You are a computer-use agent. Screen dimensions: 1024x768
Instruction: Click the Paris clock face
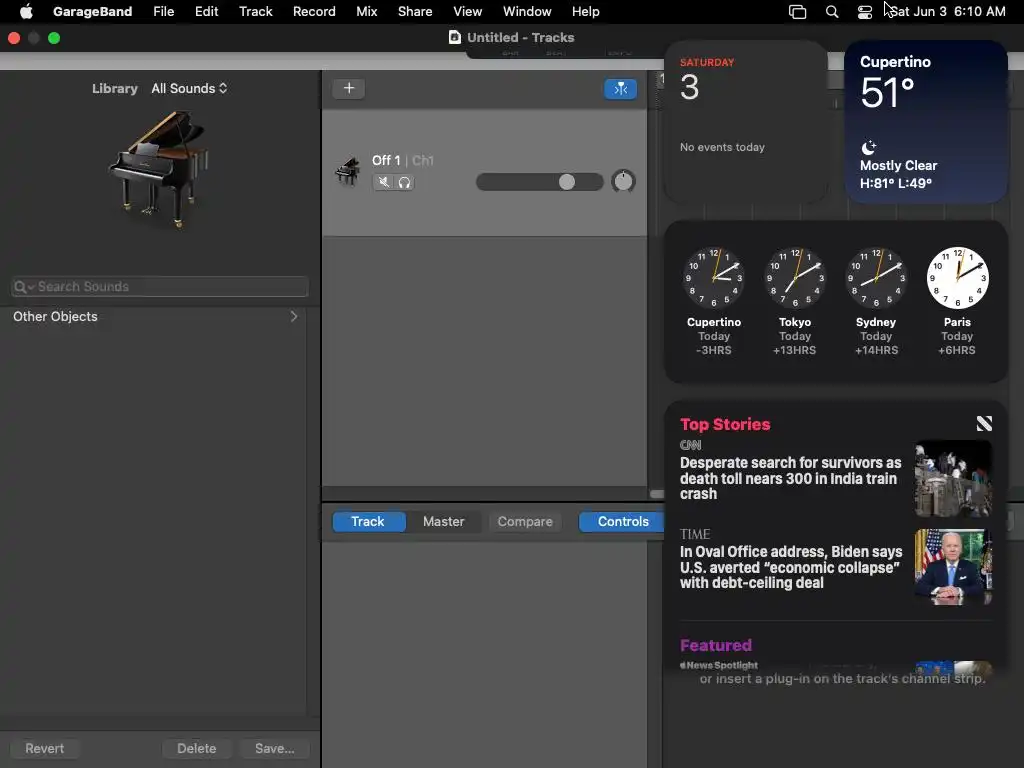coord(957,278)
